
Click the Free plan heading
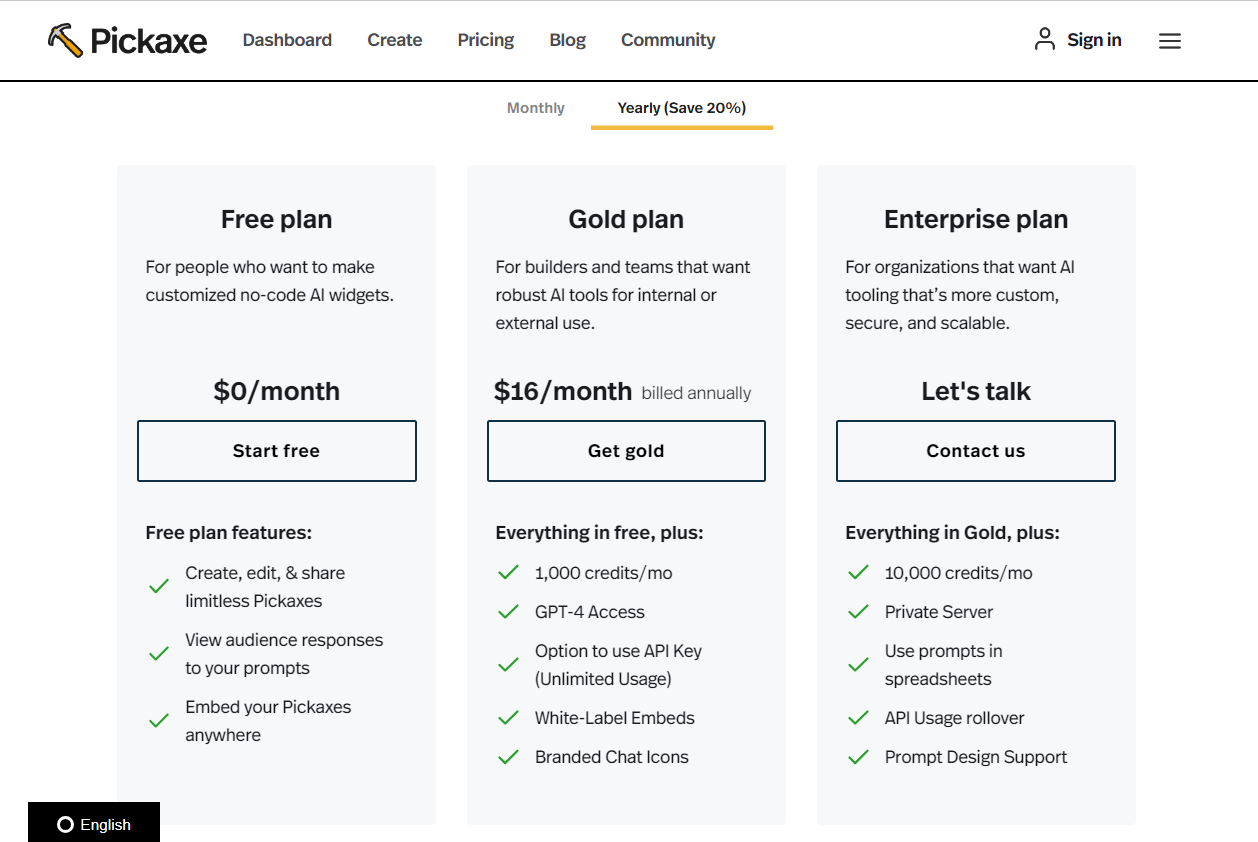click(277, 219)
